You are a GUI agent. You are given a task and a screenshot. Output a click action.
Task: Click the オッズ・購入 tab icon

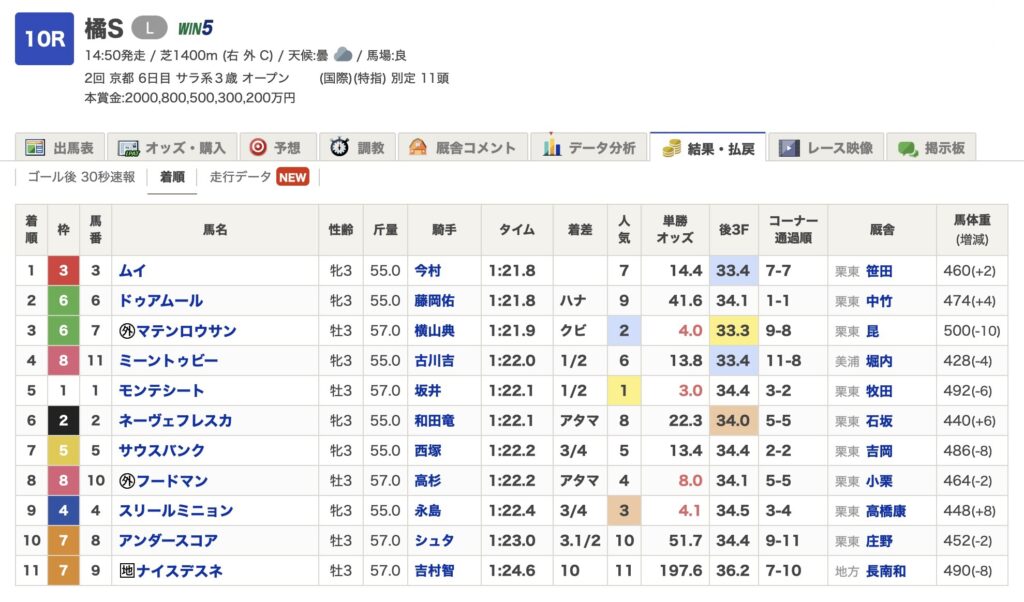click(x=128, y=148)
